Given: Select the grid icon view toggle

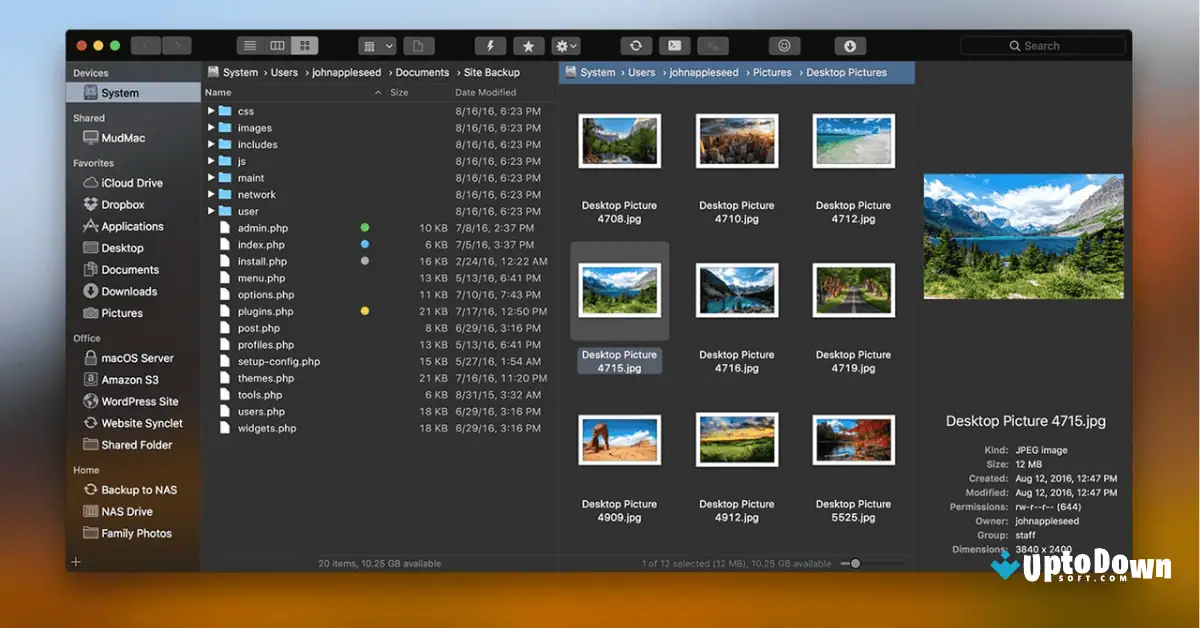Looking at the screenshot, I should click(303, 45).
